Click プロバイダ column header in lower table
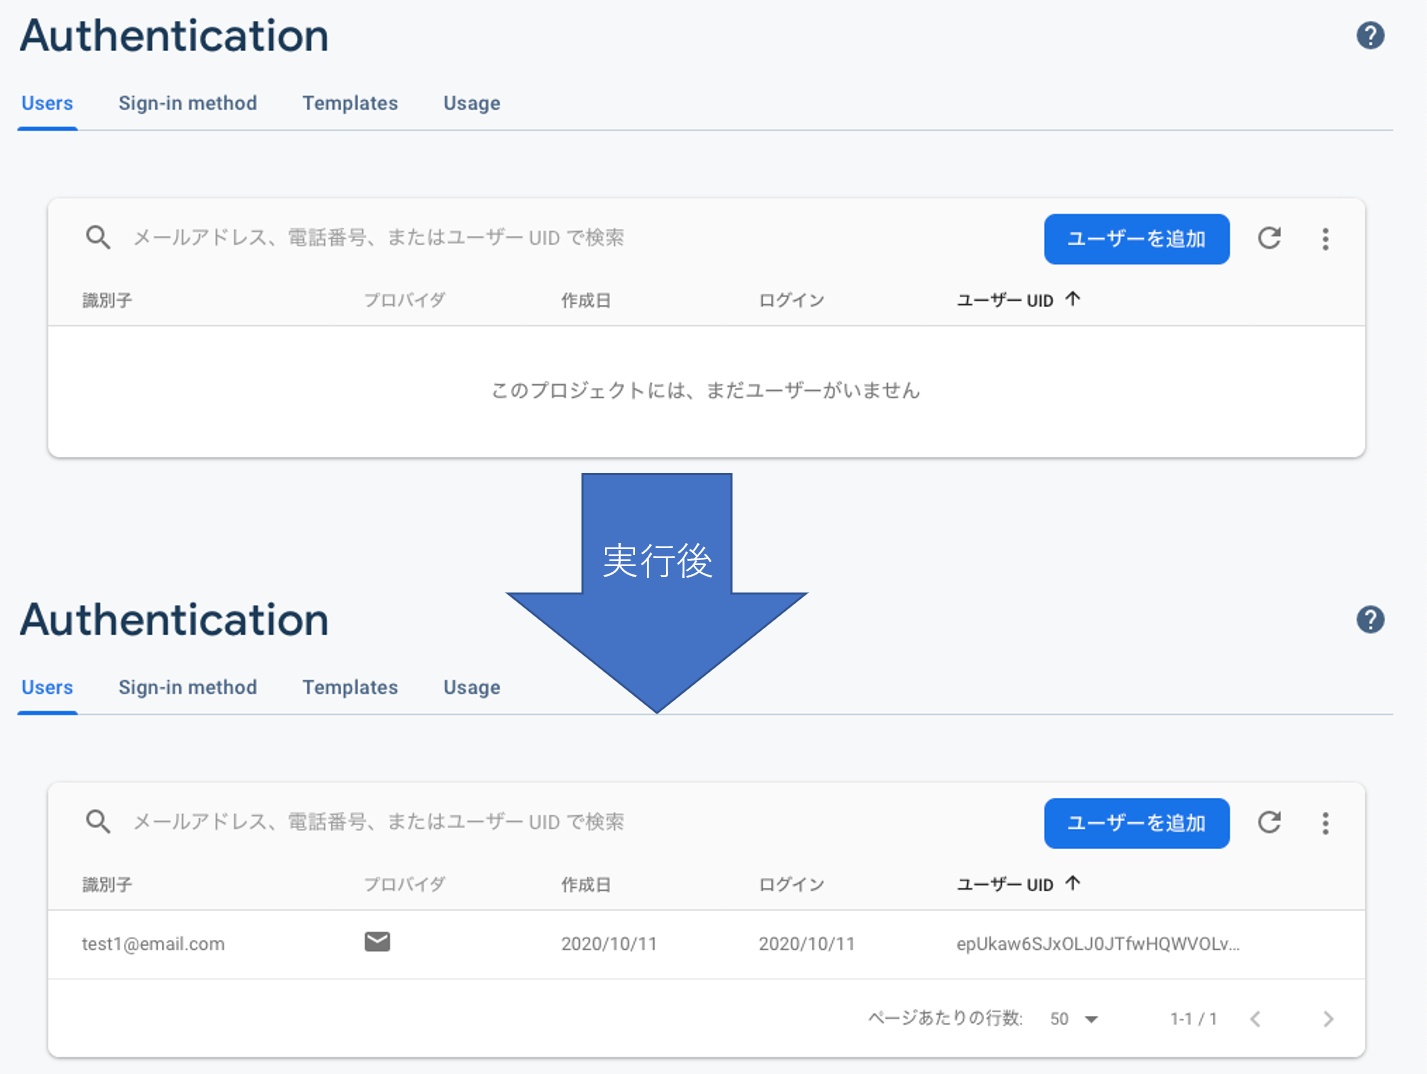The width and height of the screenshot is (1427, 1074). pos(404,884)
